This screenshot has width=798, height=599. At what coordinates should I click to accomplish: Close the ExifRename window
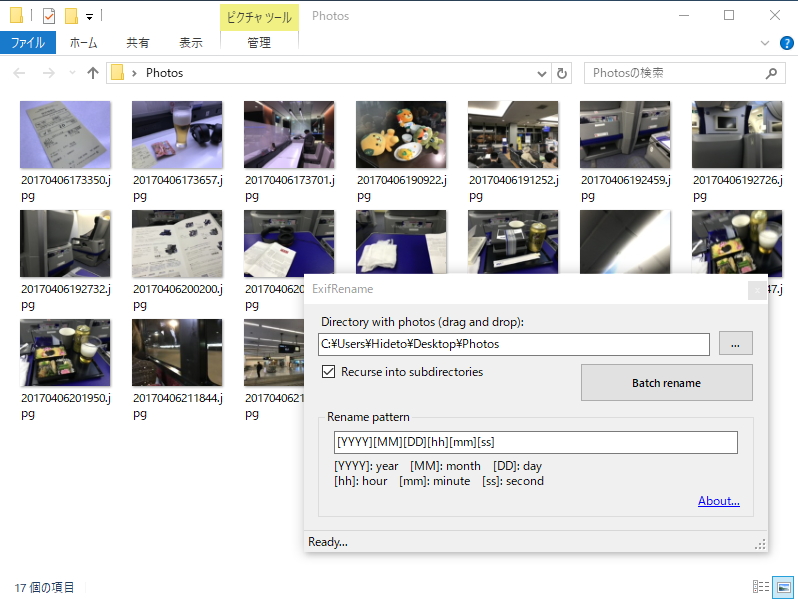pyautogui.click(x=757, y=290)
